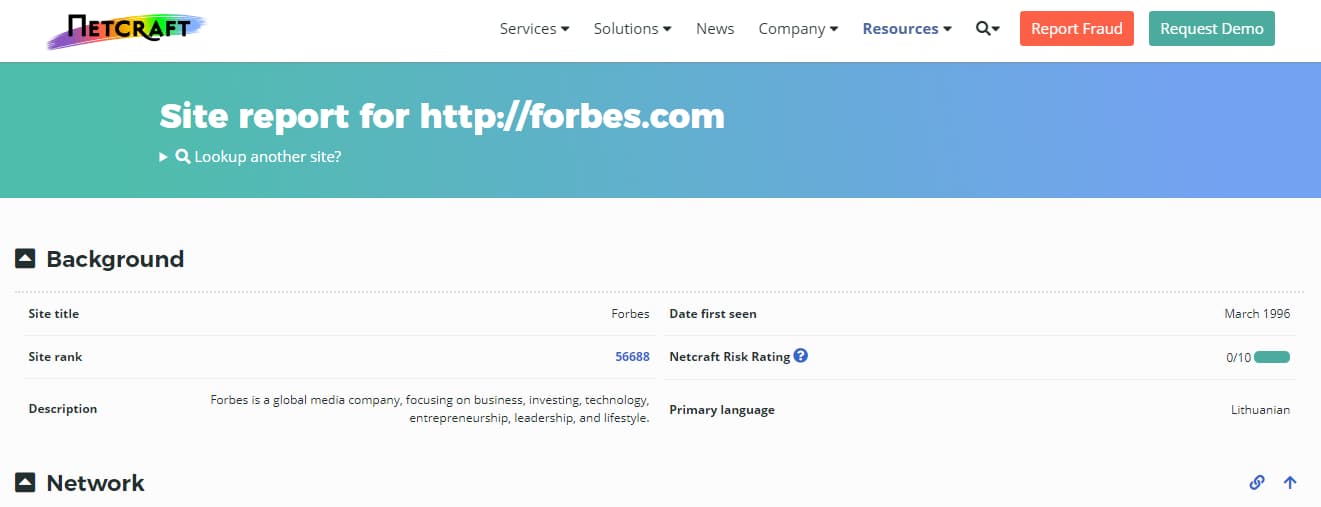The image size is (1321, 507).
Task: Open the search magnifier dropdown
Action: click(988, 29)
